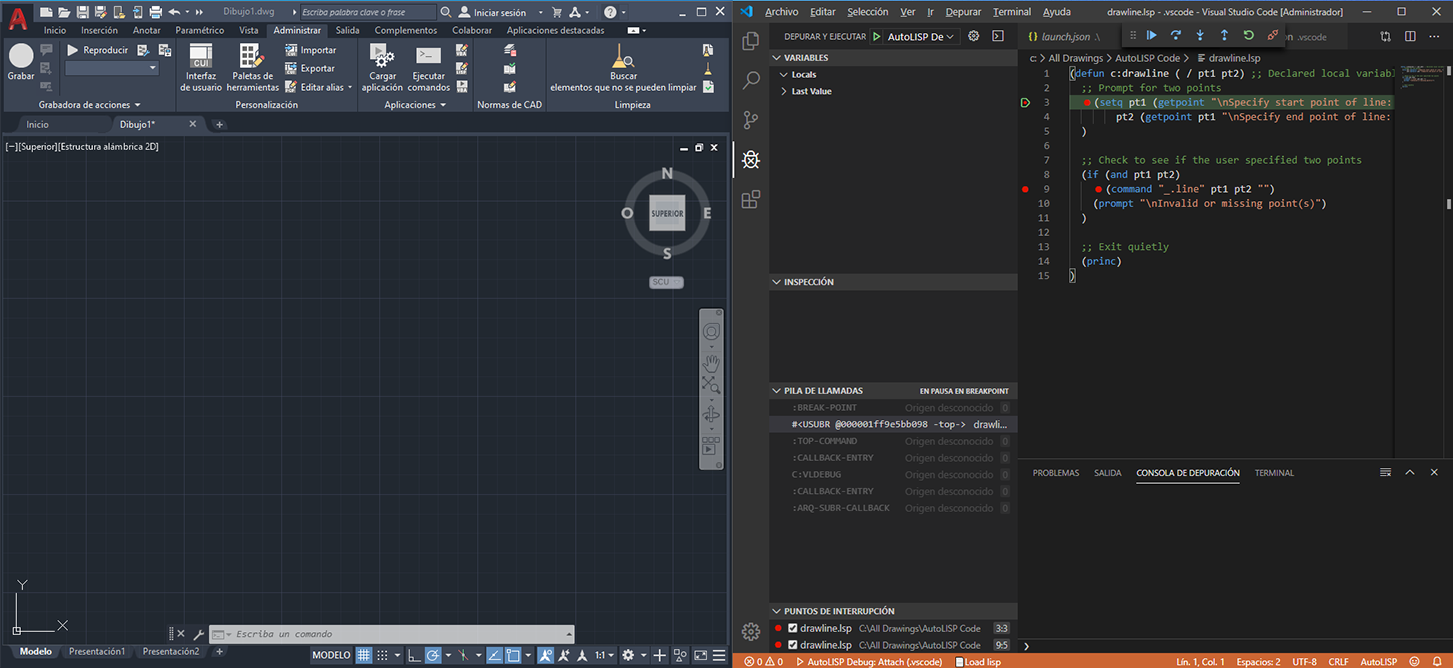Add new drawing tab with plus
The image size is (1453, 668).
pyautogui.click(x=220, y=125)
